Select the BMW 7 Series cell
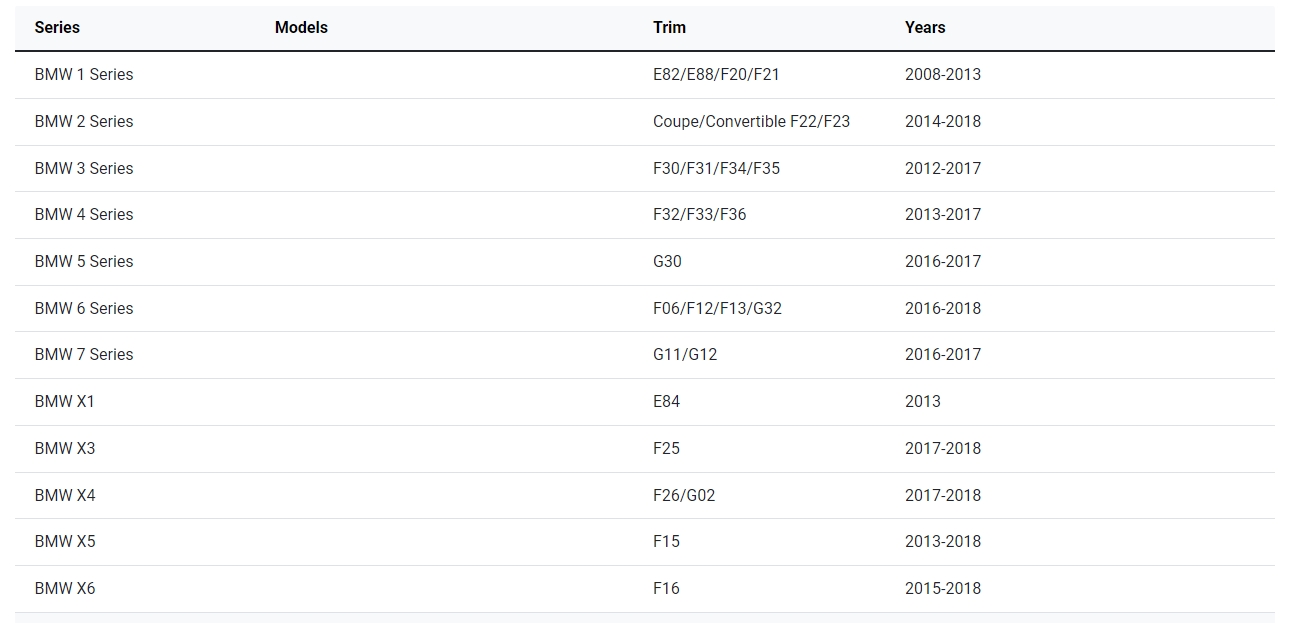 tap(84, 355)
